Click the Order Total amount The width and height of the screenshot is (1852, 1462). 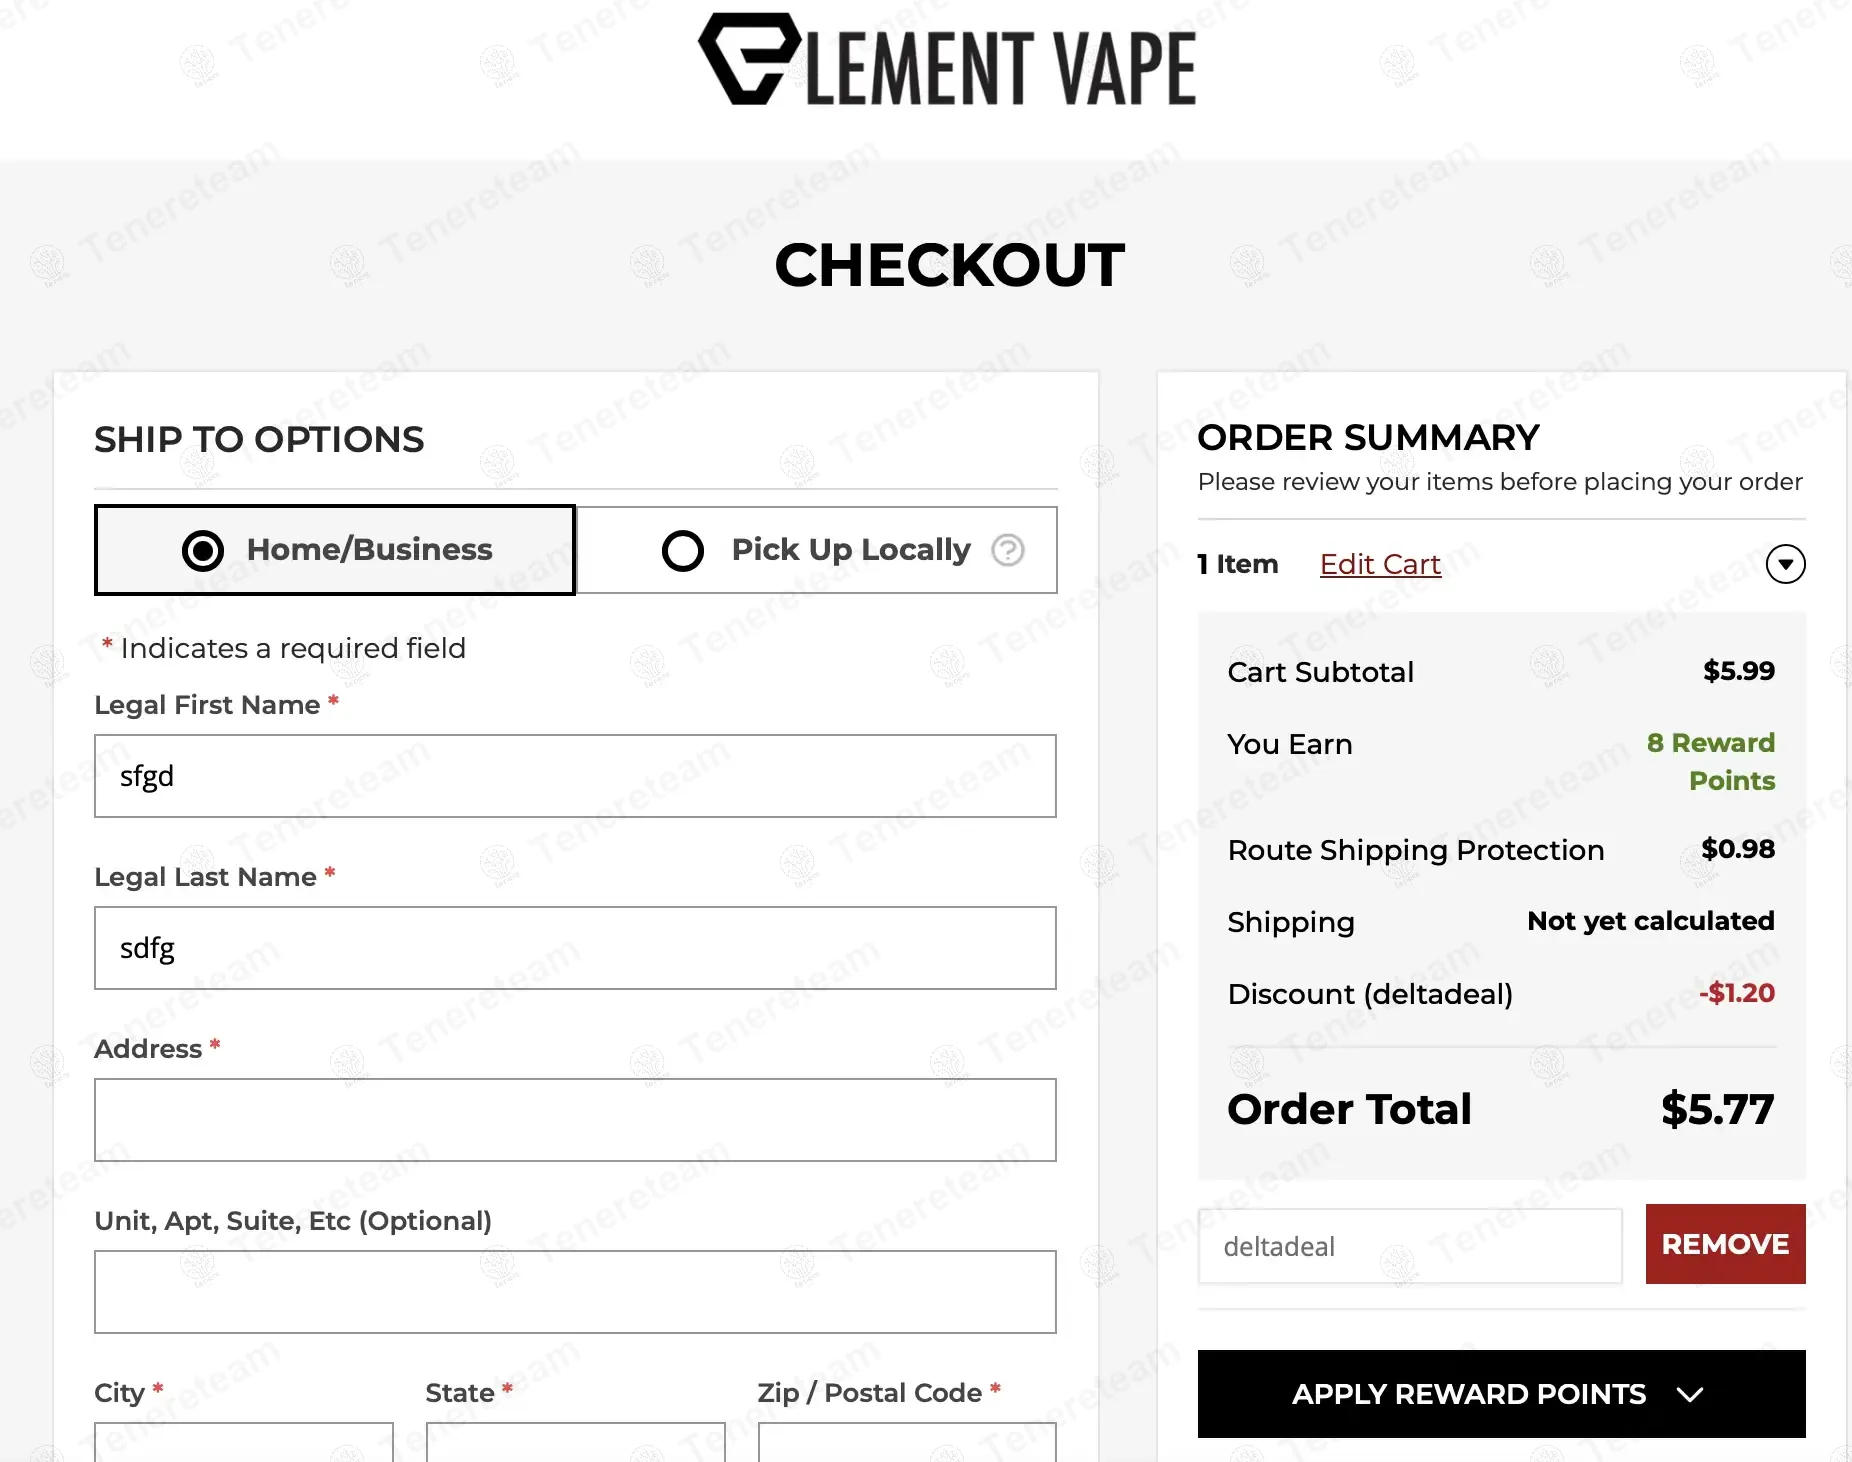(1717, 1109)
